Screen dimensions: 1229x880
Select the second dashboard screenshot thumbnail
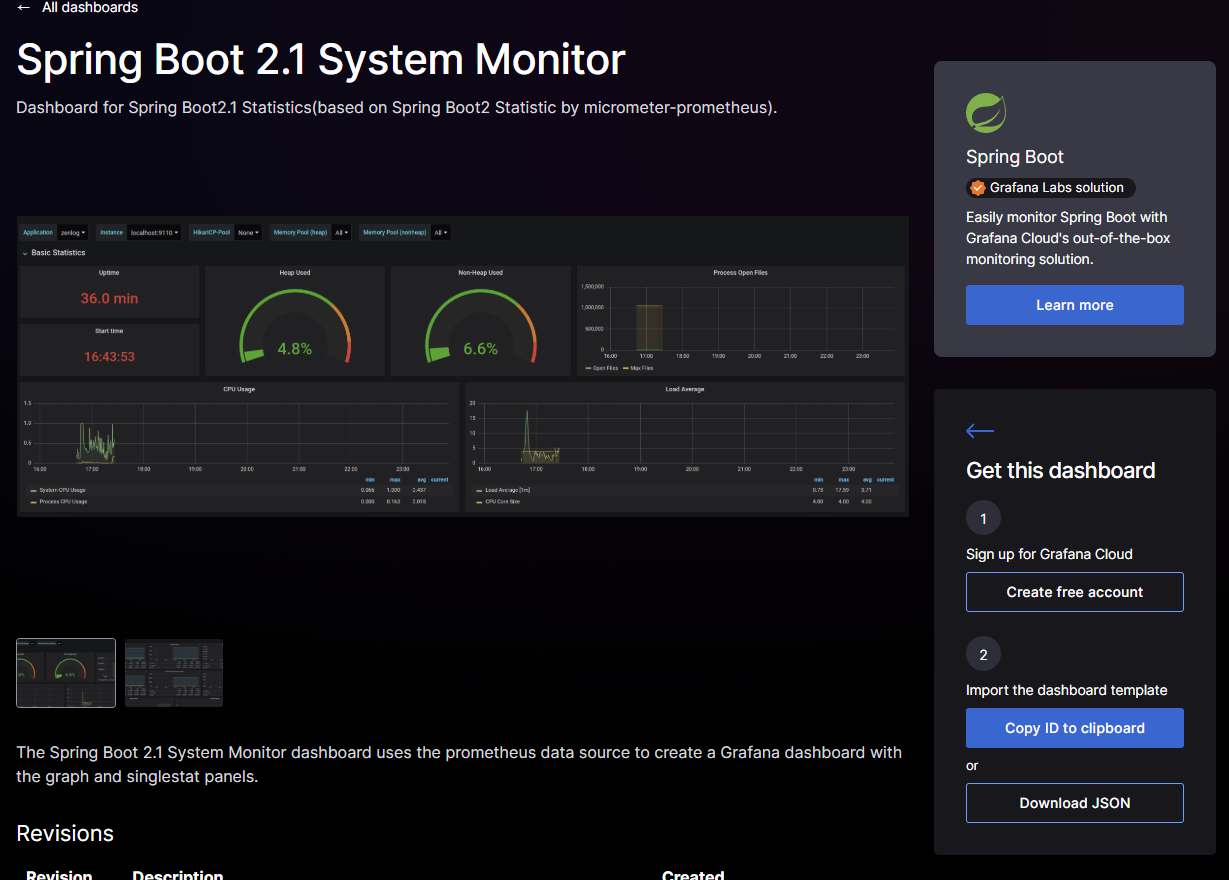point(174,673)
